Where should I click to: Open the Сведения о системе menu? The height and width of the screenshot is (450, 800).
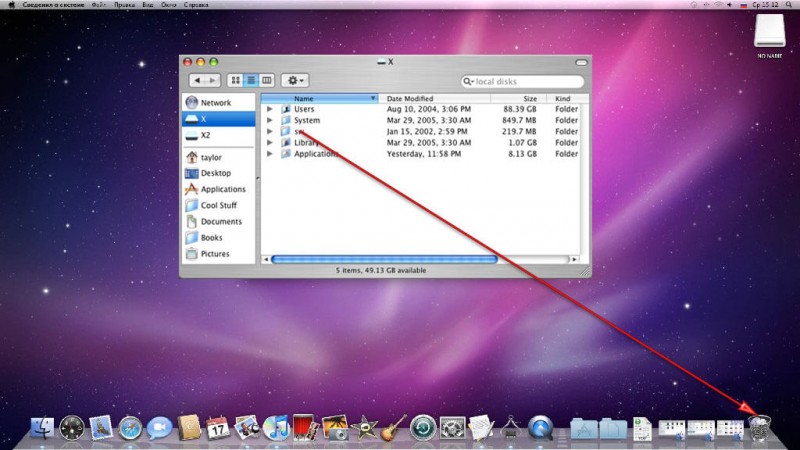click(x=53, y=5)
